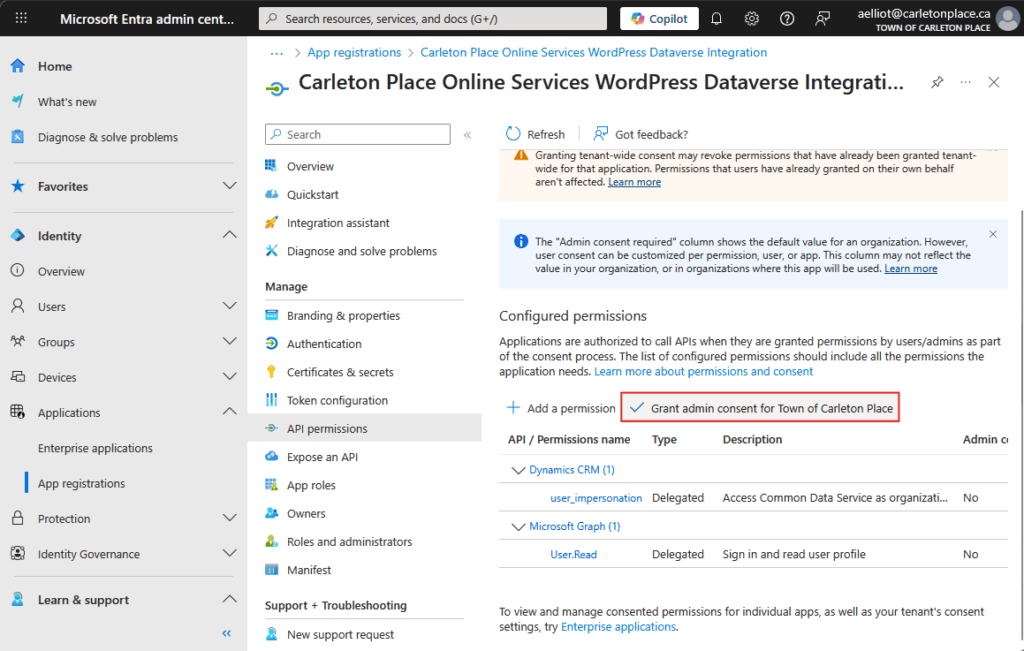Close the app registration blade
Image resolution: width=1024 pixels, height=651 pixels.
pyautogui.click(x=994, y=82)
